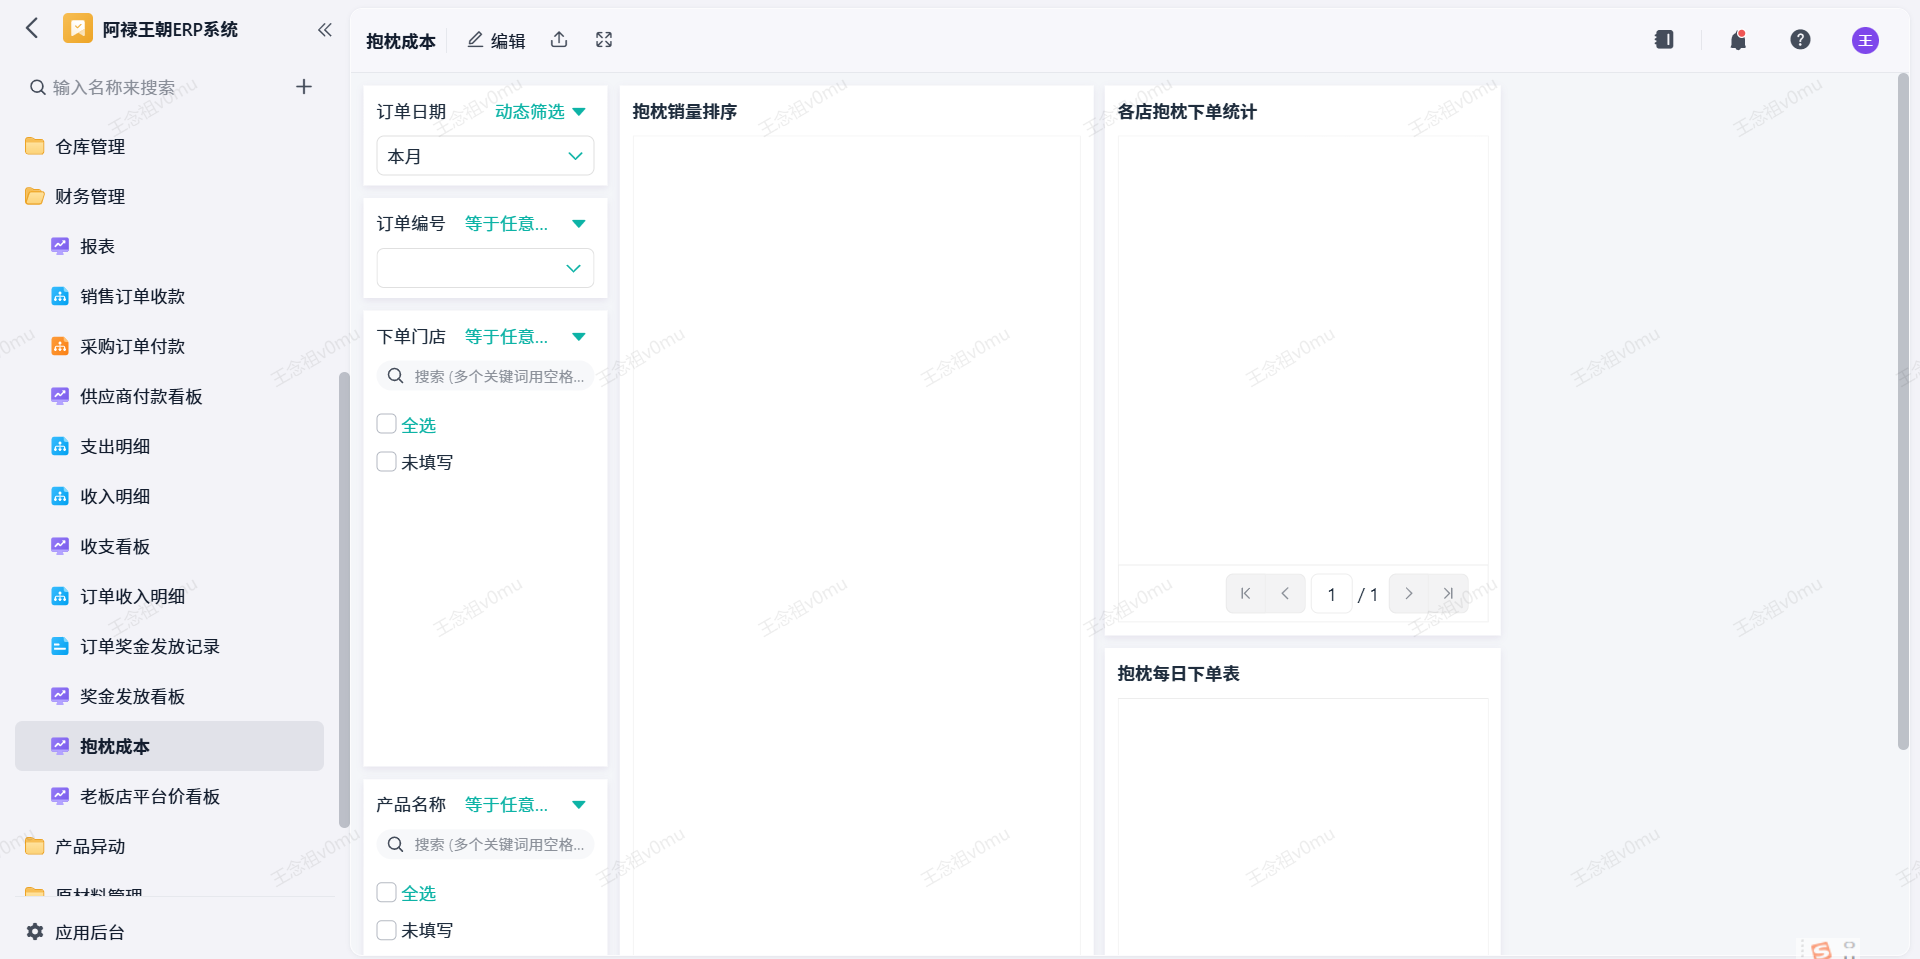
Task: Click the 编辑 edit button
Action: point(496,40)
